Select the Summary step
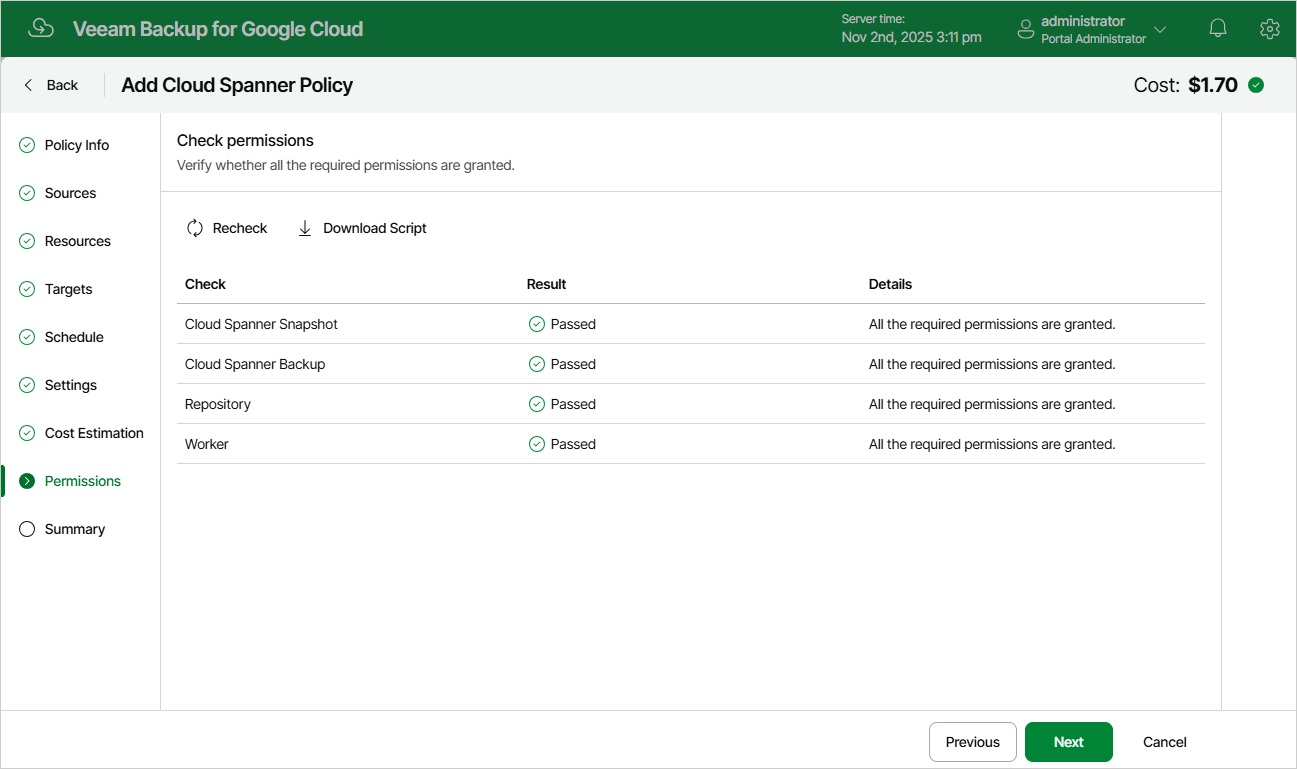Viewport: 1297px width, 769px height. pyautogui.click(x=75, y=529)
